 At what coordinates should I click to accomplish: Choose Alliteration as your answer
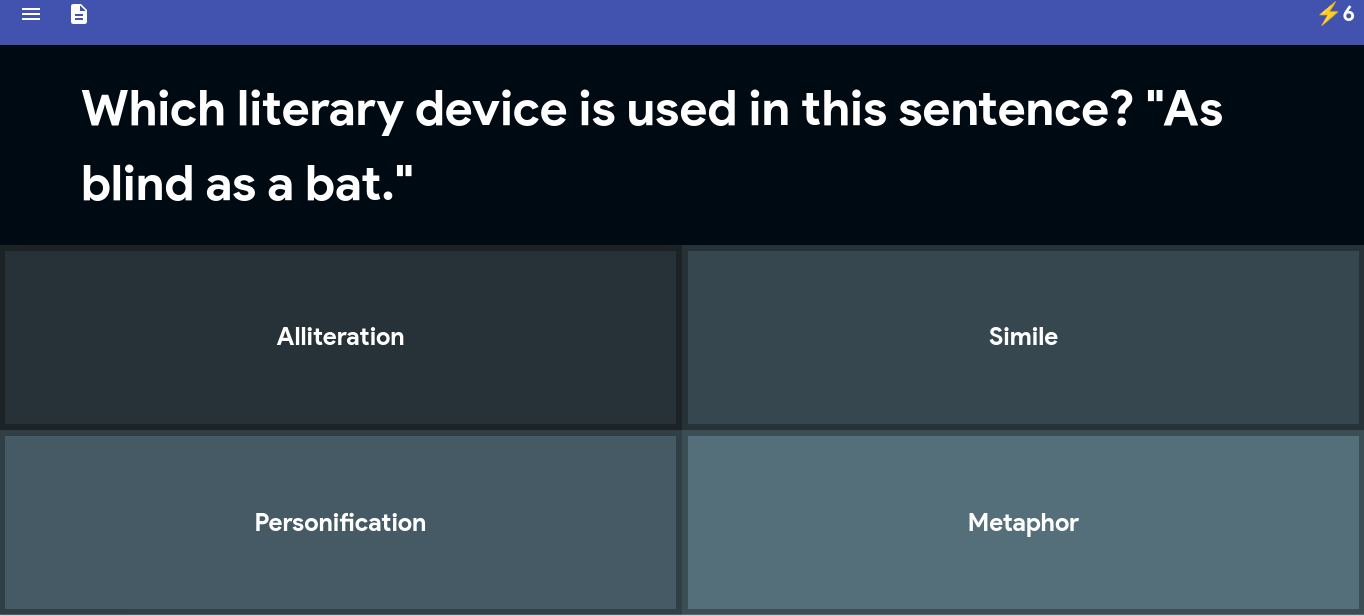(x=340, y=337)
